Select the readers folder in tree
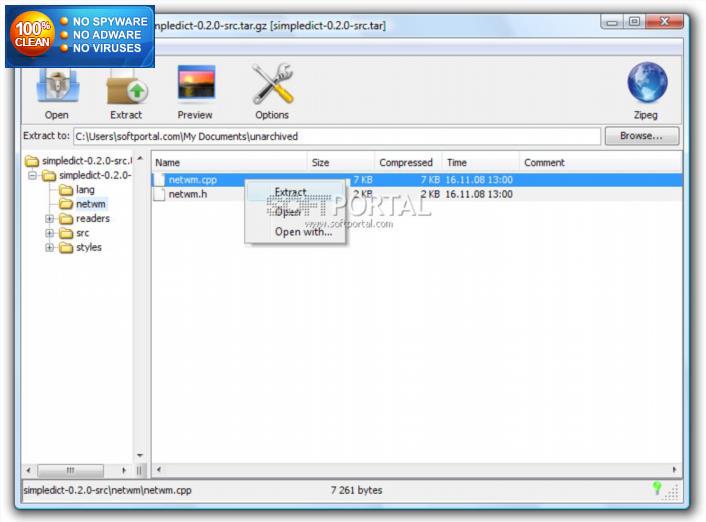 tap(84, 218)
